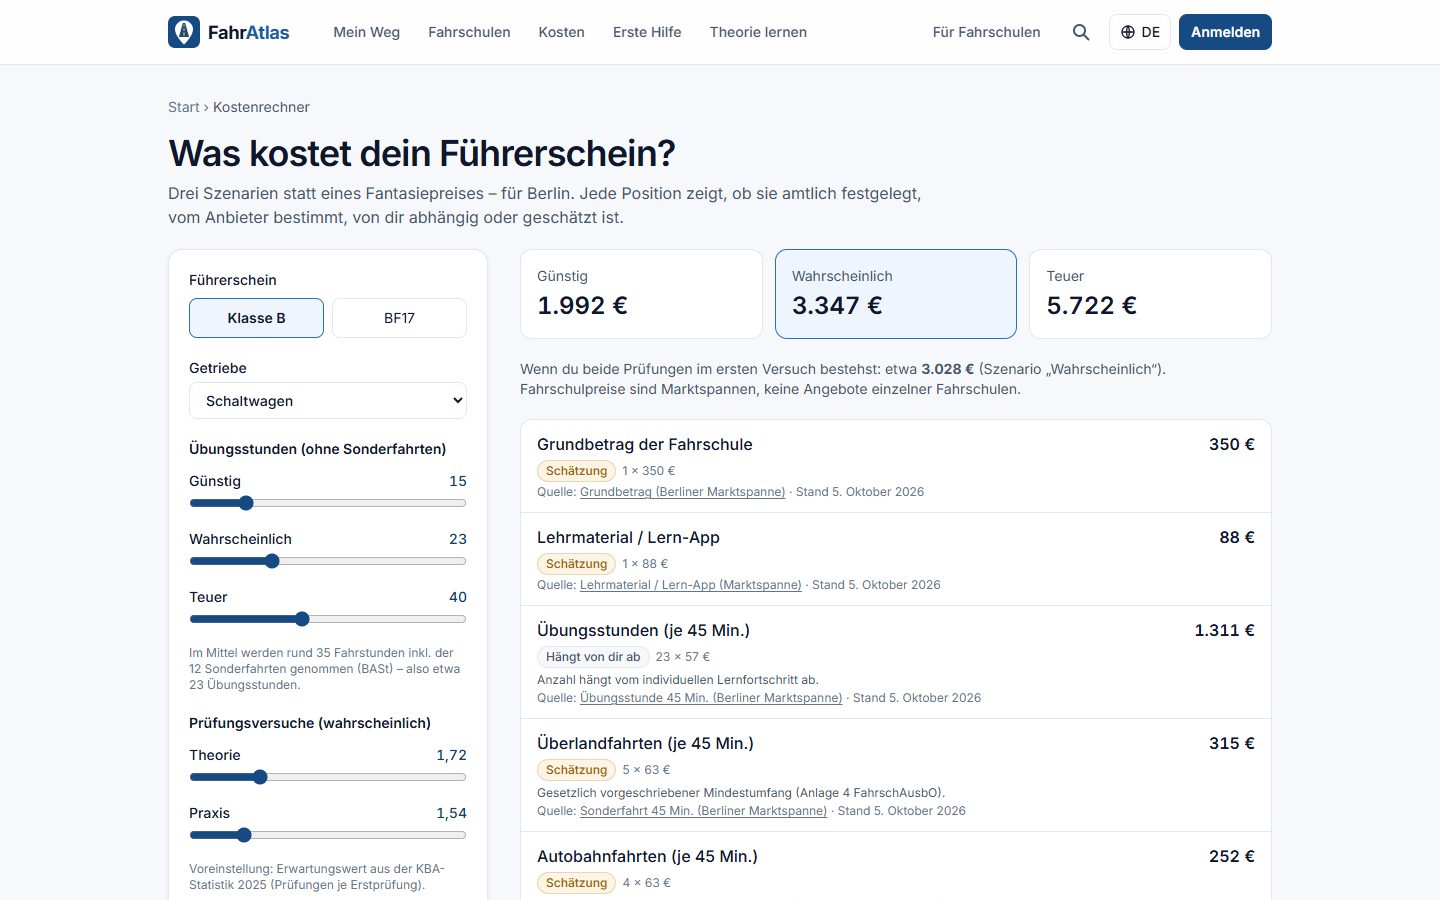Click the Theorie attempts slider handle

coord(260,777)
